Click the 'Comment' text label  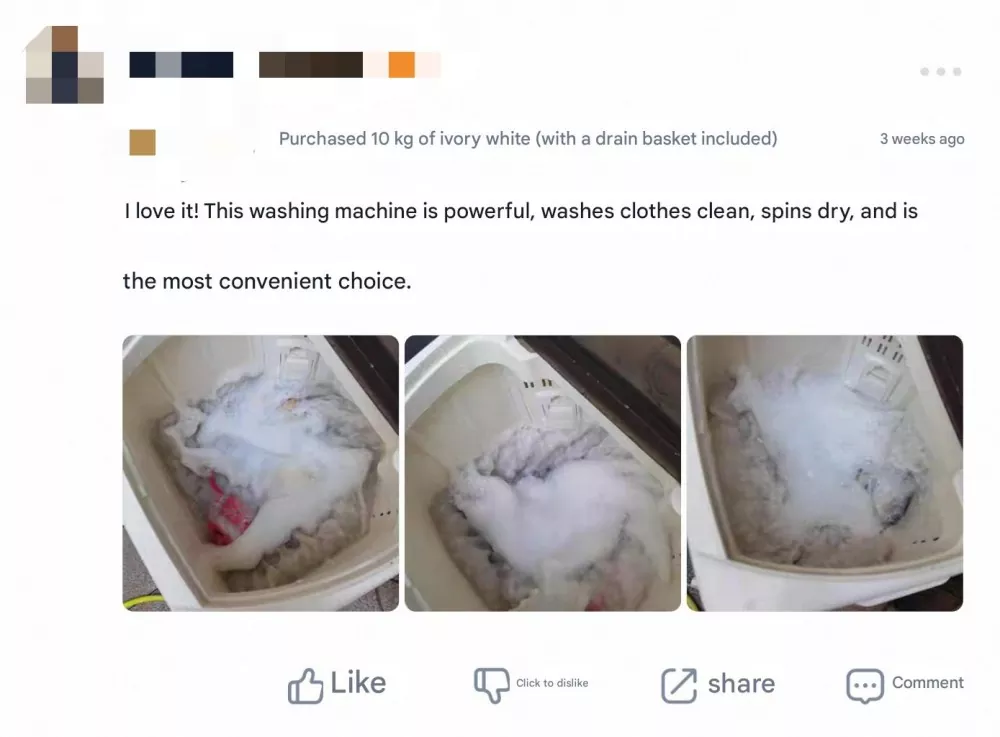pyautogui.click(x=928, y=682)
